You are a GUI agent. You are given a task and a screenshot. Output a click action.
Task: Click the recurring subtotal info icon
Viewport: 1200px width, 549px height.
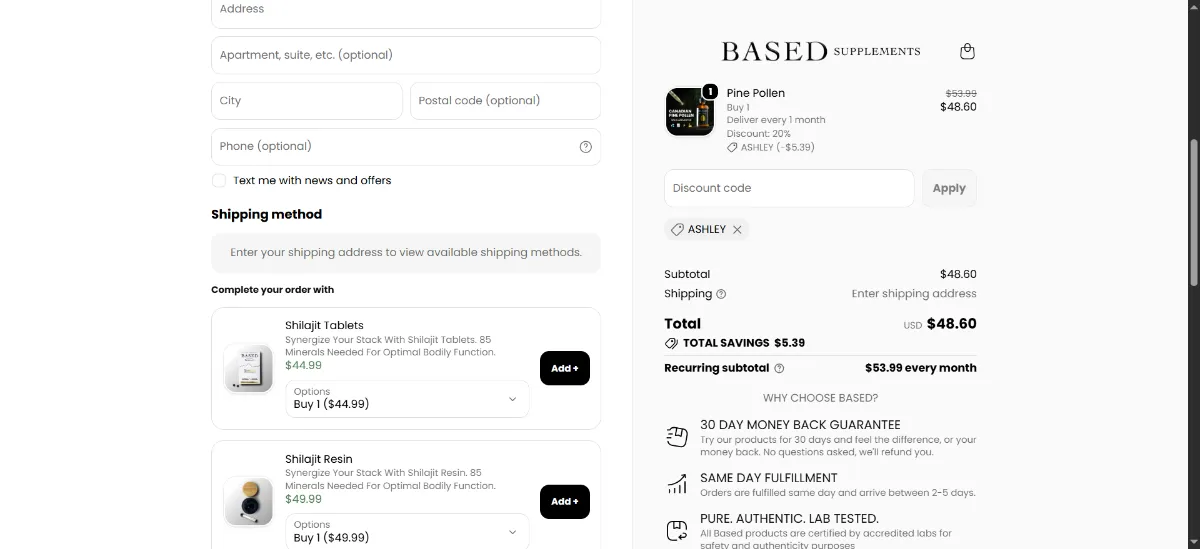(779, 368)
